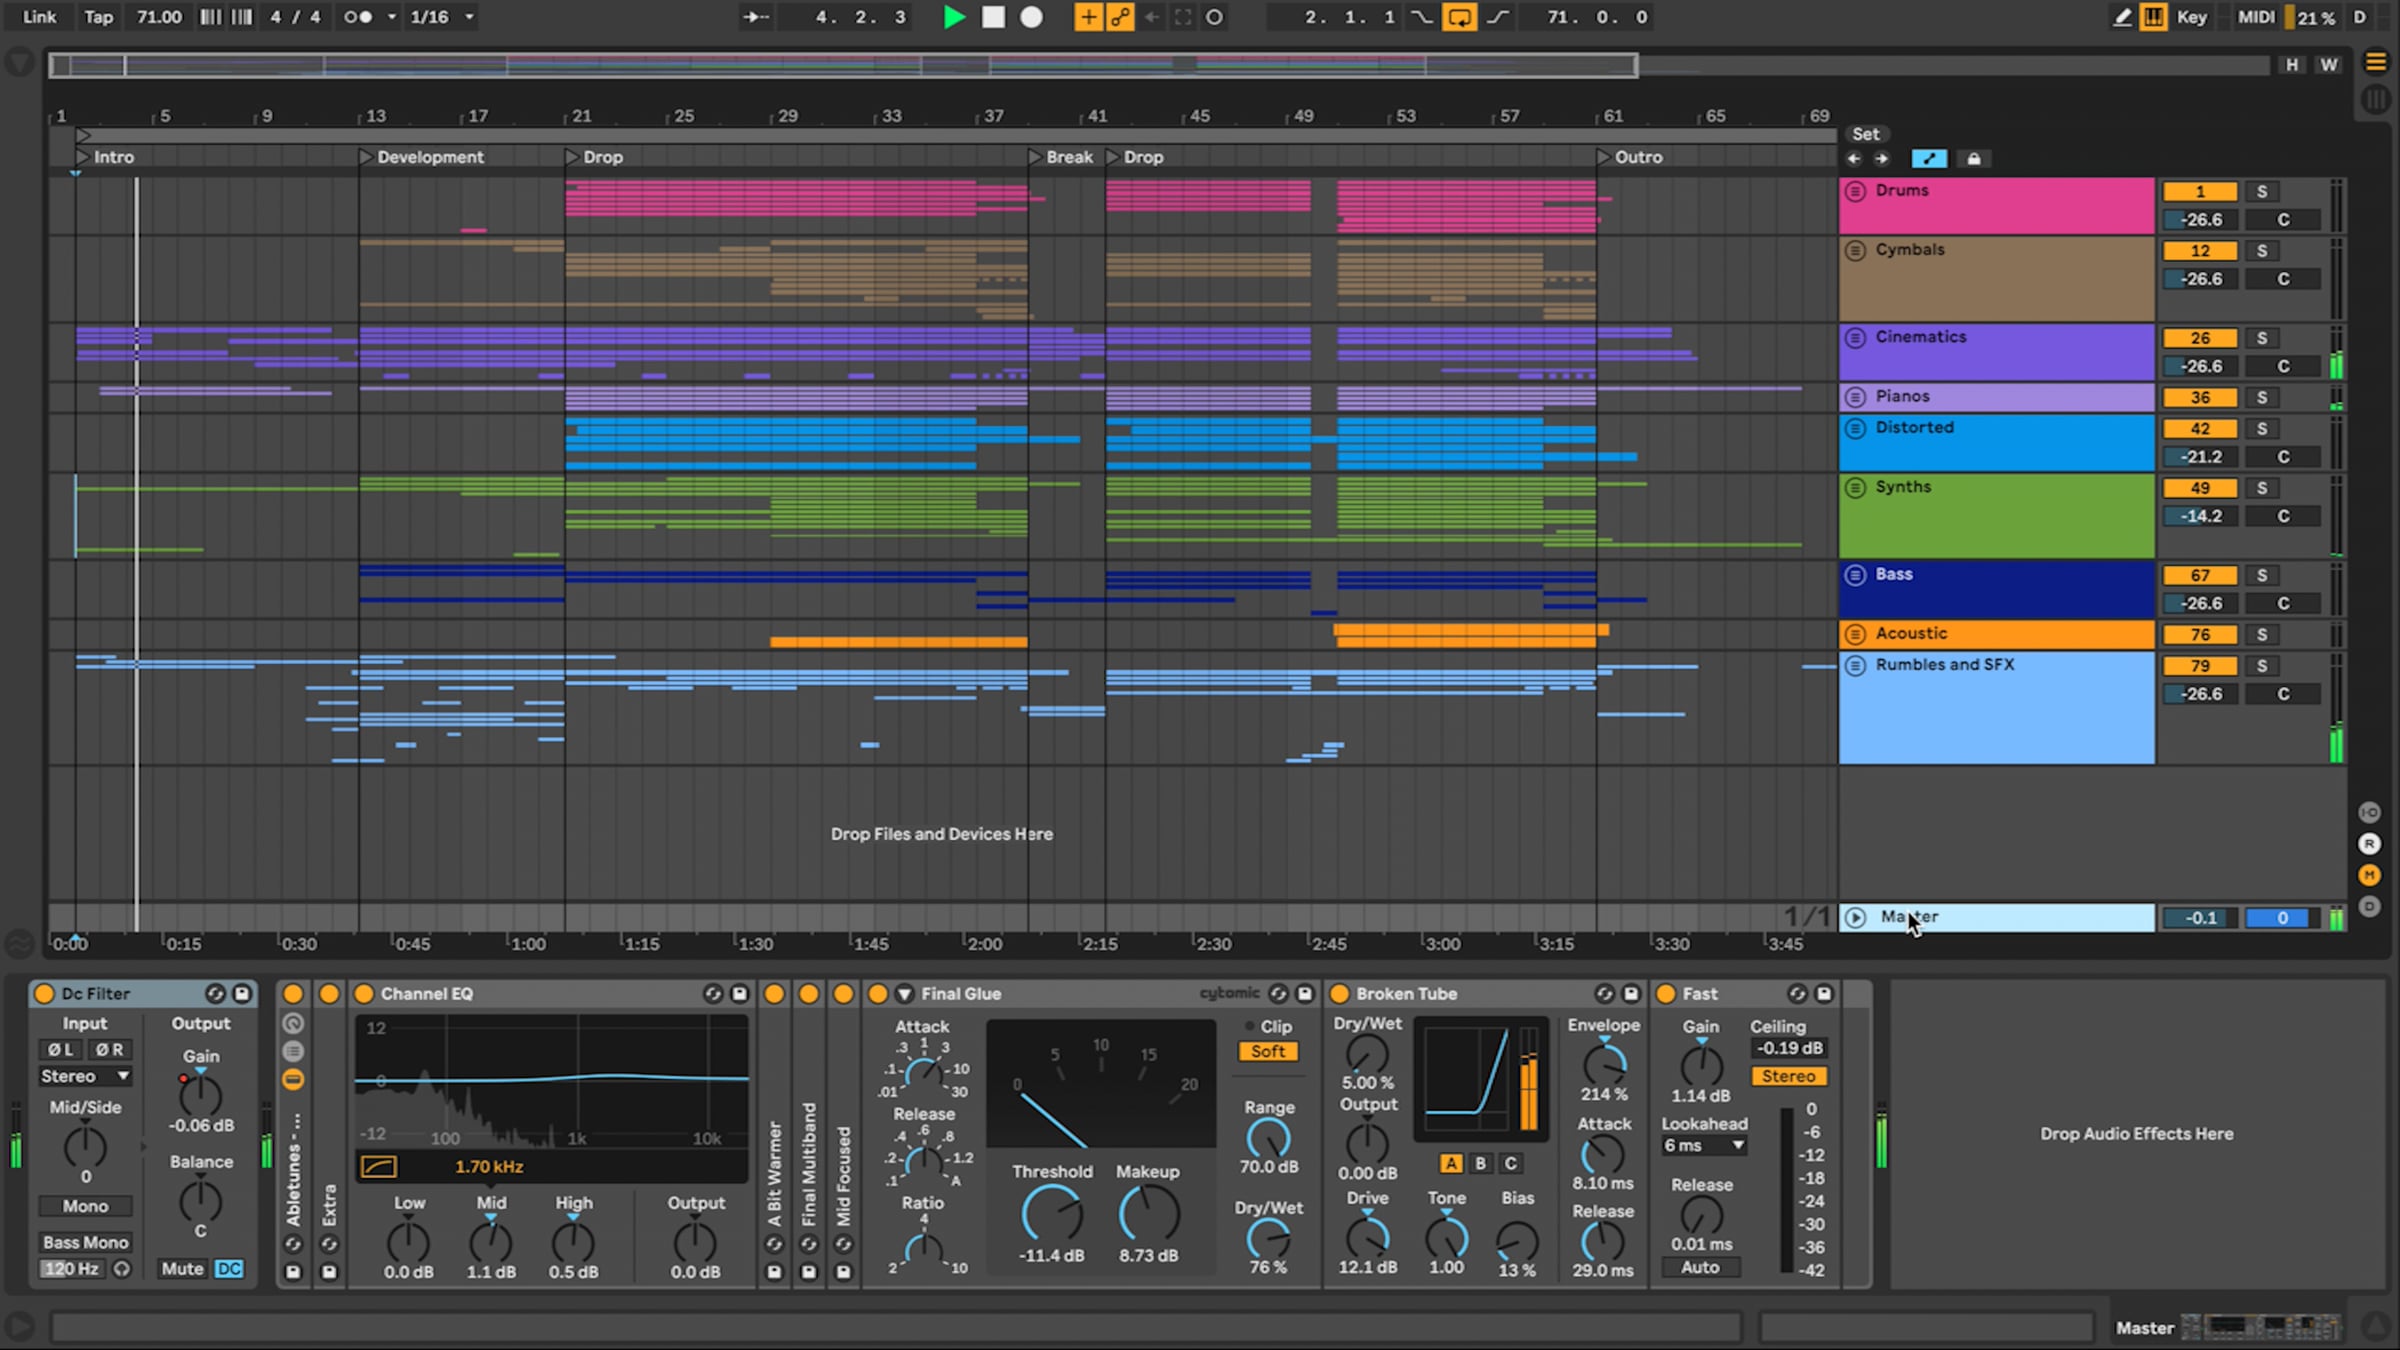This screenshot has width=2400, height=1350.
Task: Enable Draw Mode pencil icon
Action: [x=2122, y=17]
